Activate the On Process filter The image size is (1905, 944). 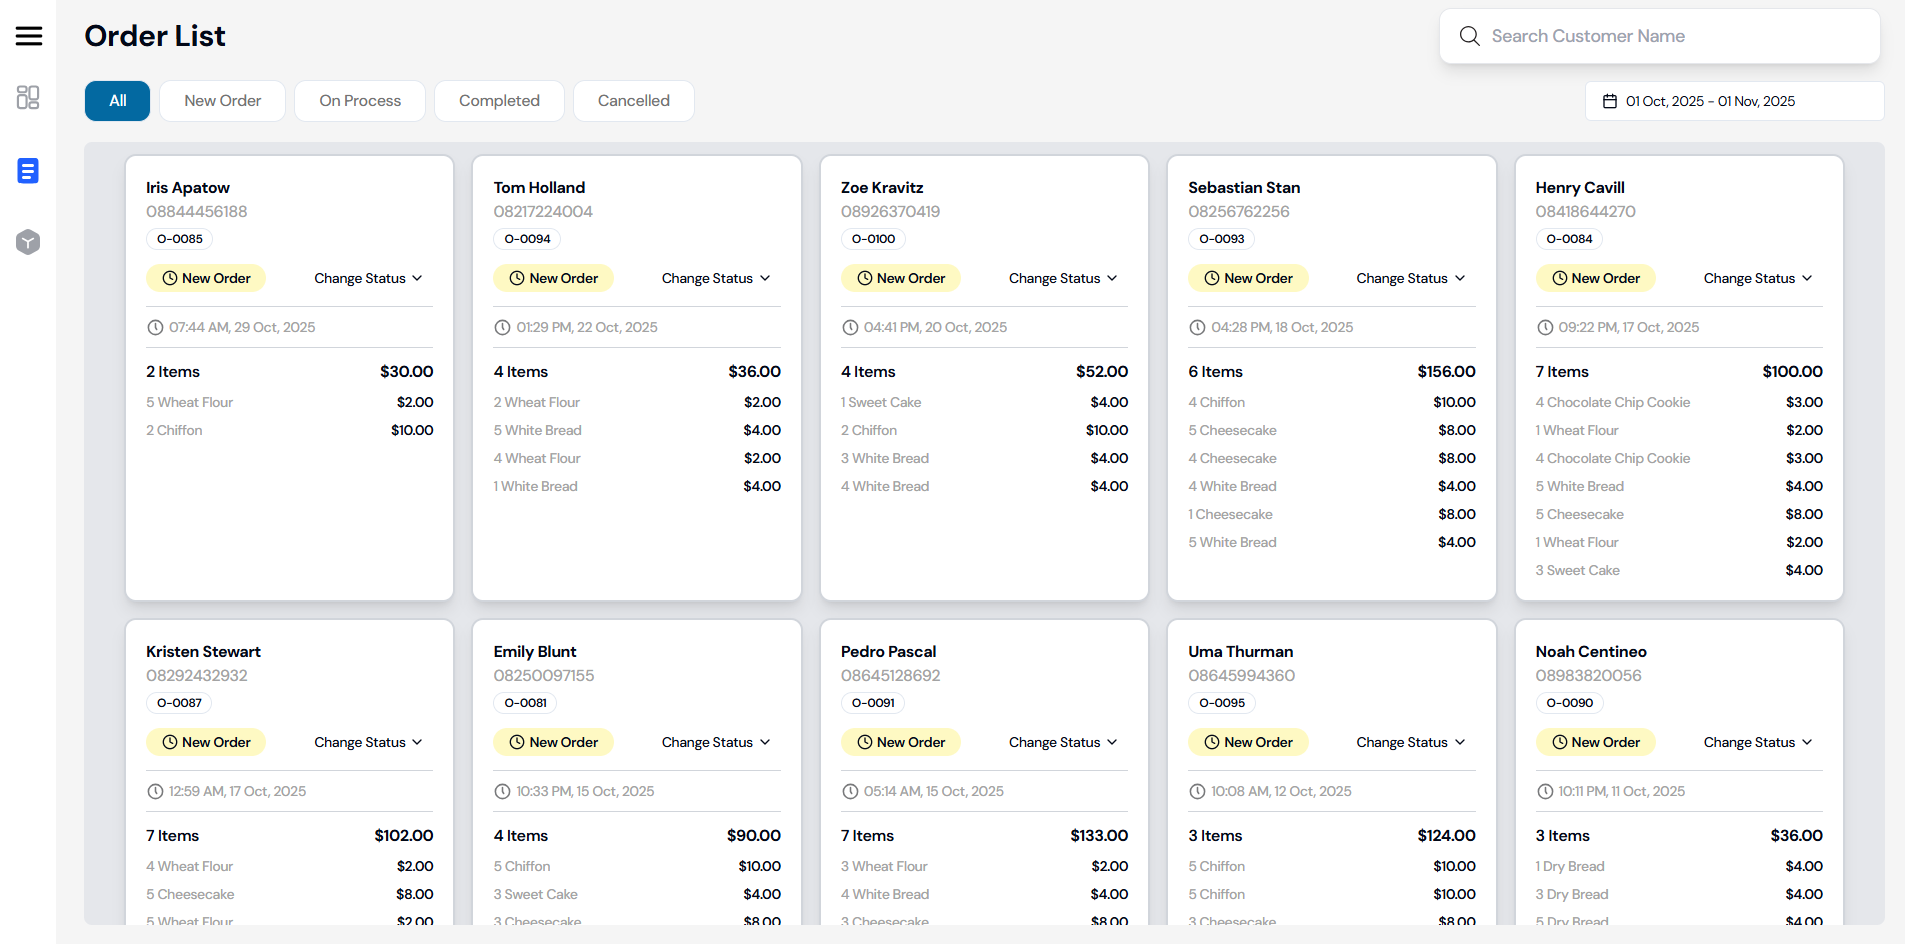(359, 100)
